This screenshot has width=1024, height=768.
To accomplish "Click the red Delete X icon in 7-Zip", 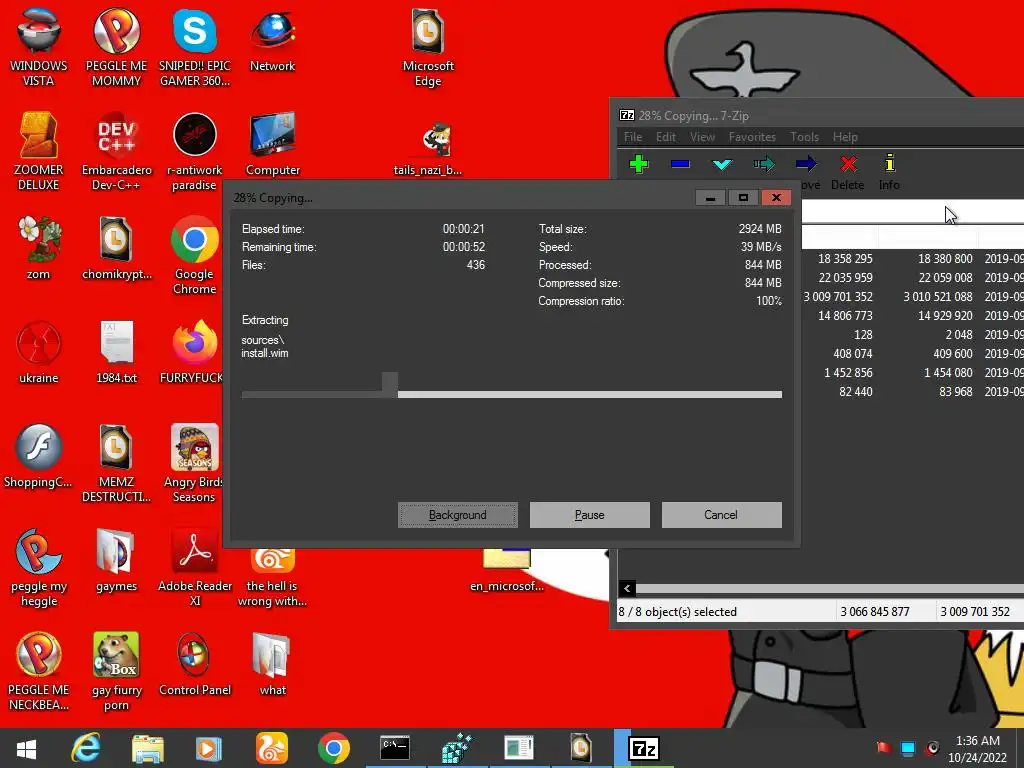I will (x=848, y=164).
